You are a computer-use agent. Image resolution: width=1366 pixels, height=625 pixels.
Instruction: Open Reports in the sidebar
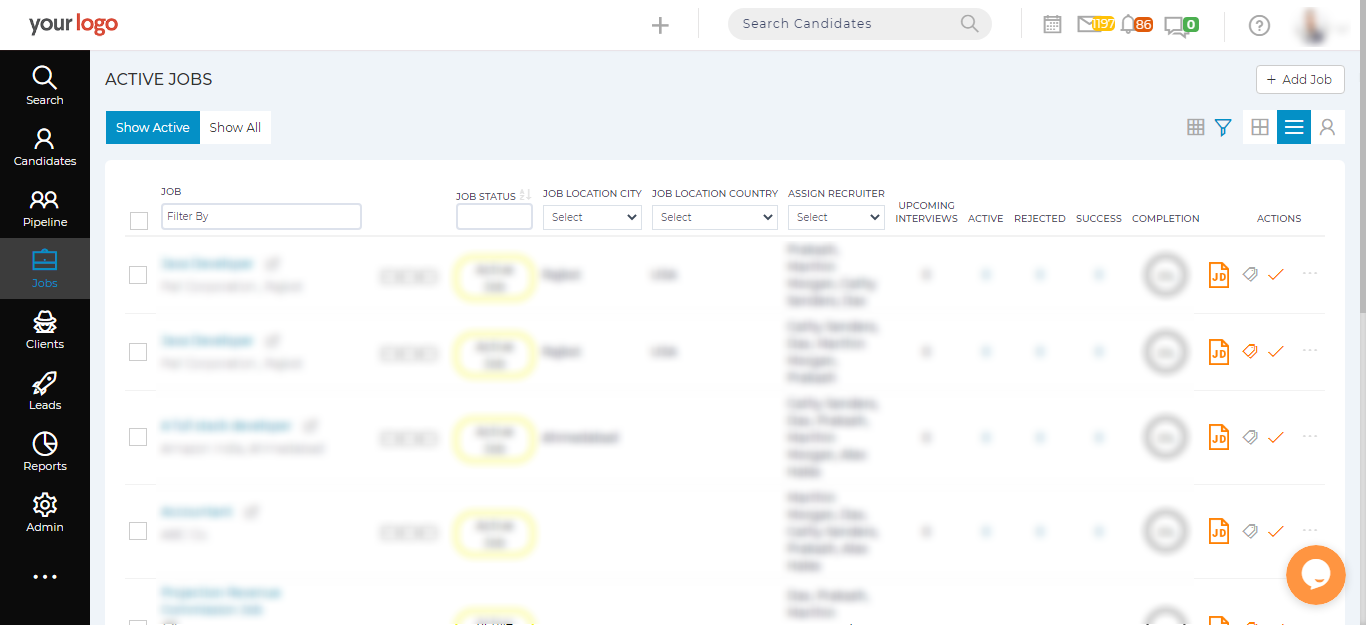45,452
